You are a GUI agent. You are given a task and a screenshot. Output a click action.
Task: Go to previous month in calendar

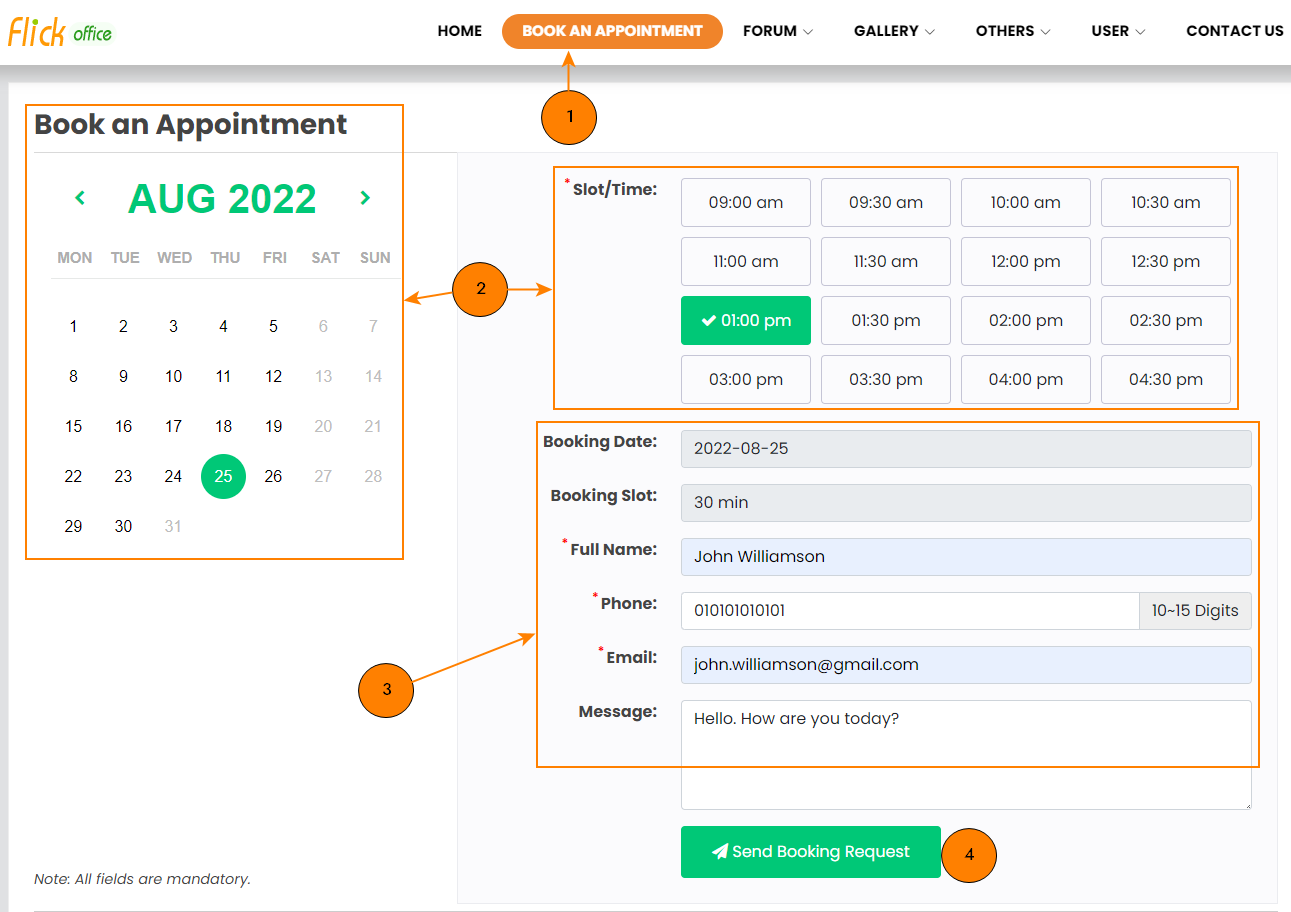pyautogui.click(x=80, y=198)
